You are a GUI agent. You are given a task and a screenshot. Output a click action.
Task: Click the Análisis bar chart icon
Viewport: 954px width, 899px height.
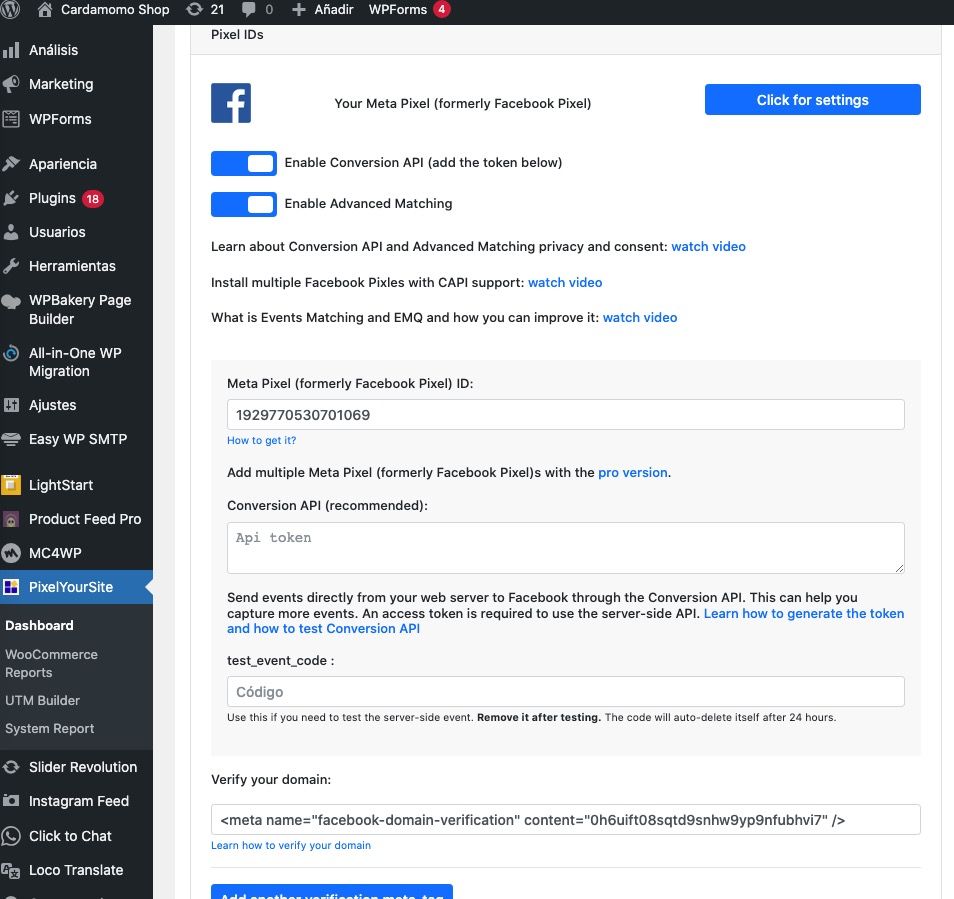(11, 50)
